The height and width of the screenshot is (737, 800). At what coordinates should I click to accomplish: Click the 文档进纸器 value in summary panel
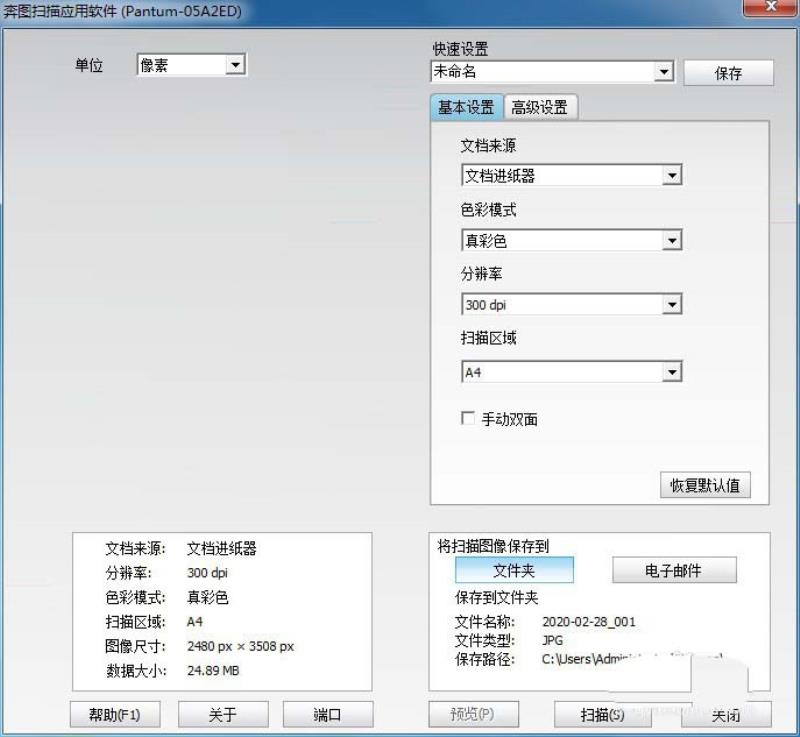tap(221, 548)
